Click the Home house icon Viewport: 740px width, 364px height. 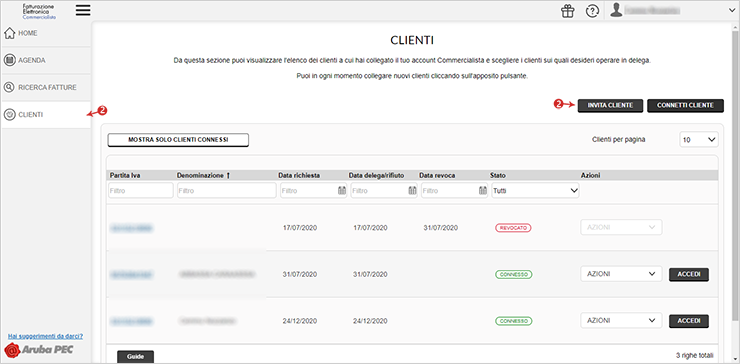pyautogui.click(x=9, y=34)
